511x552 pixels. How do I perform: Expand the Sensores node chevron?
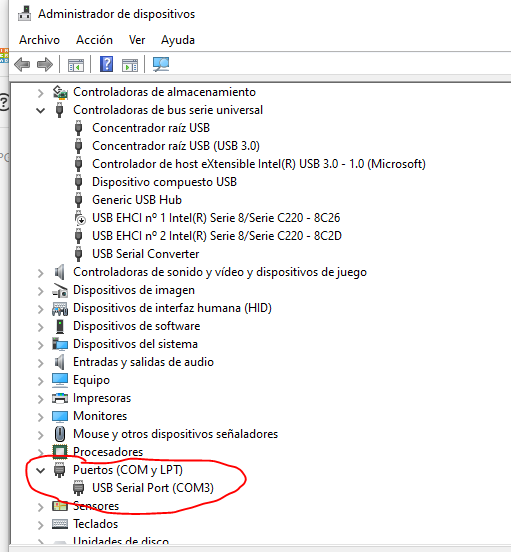click(40, 507)
